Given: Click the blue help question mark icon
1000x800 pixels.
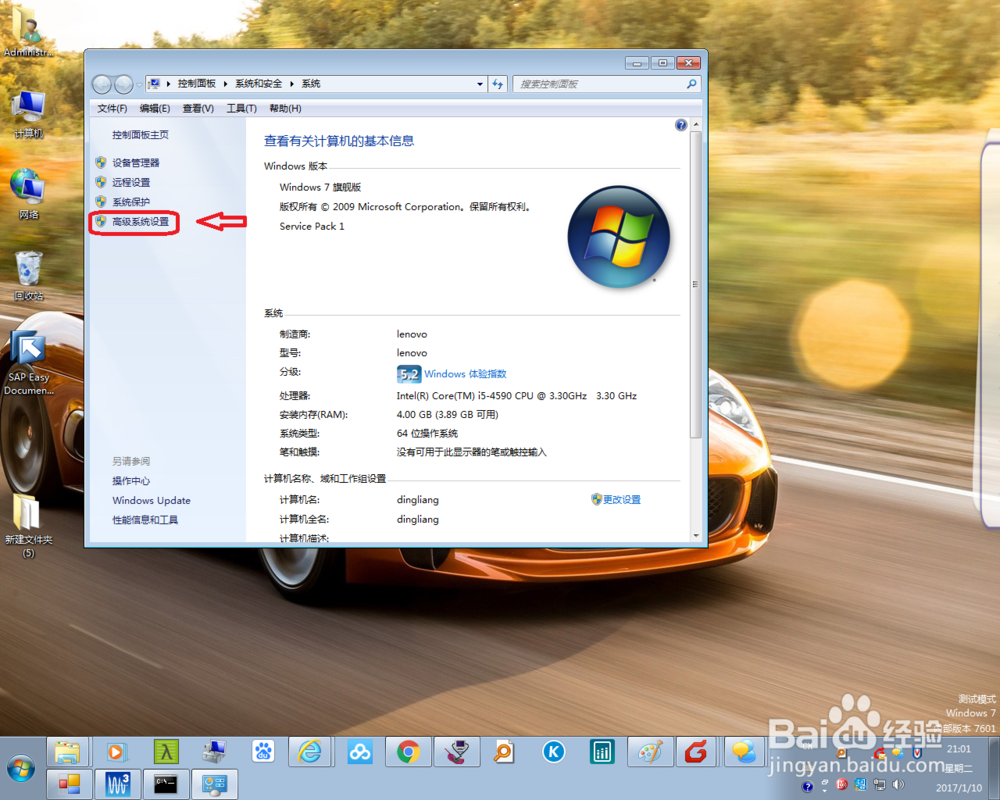Looking at the screenshot, I should pyautogui.click(x=681, y=124).
